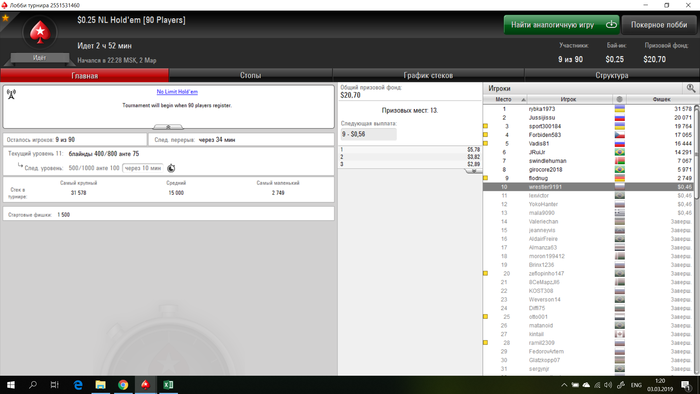Launch Microsoft Edge from taskbar
Screen dimensions: 700x394
coord(78,385)
